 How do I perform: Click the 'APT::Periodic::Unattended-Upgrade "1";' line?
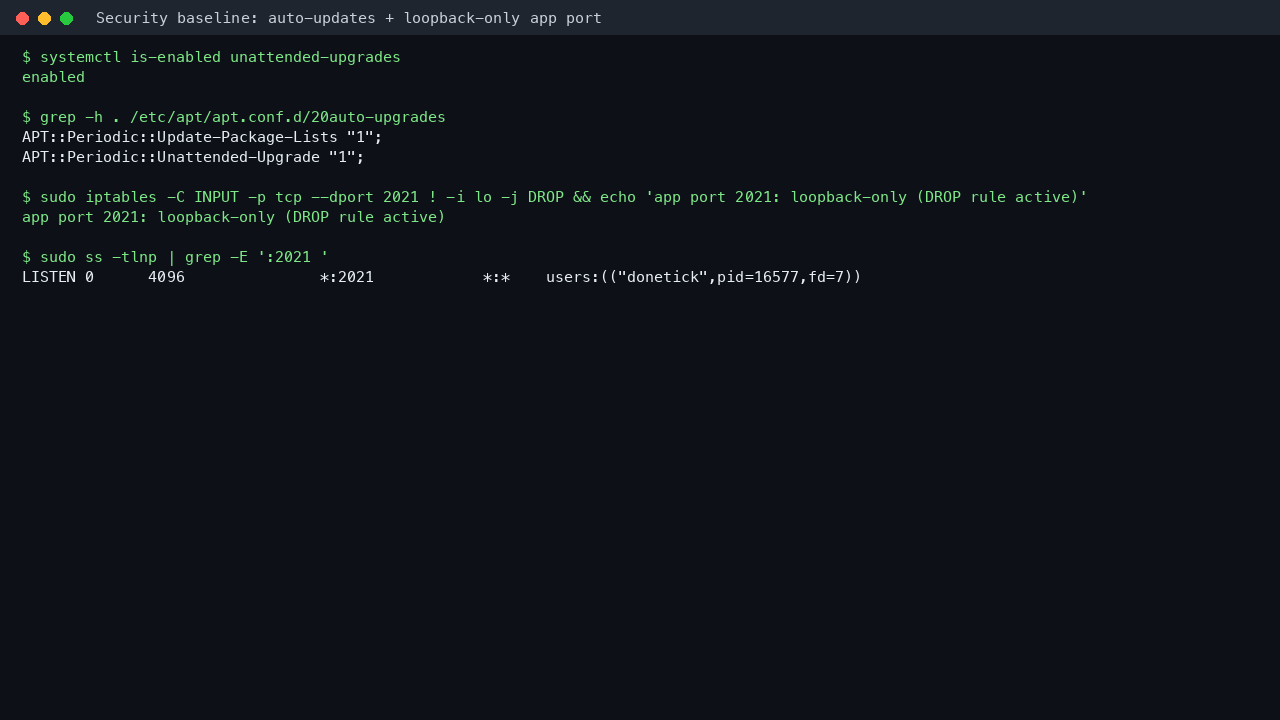193,157
